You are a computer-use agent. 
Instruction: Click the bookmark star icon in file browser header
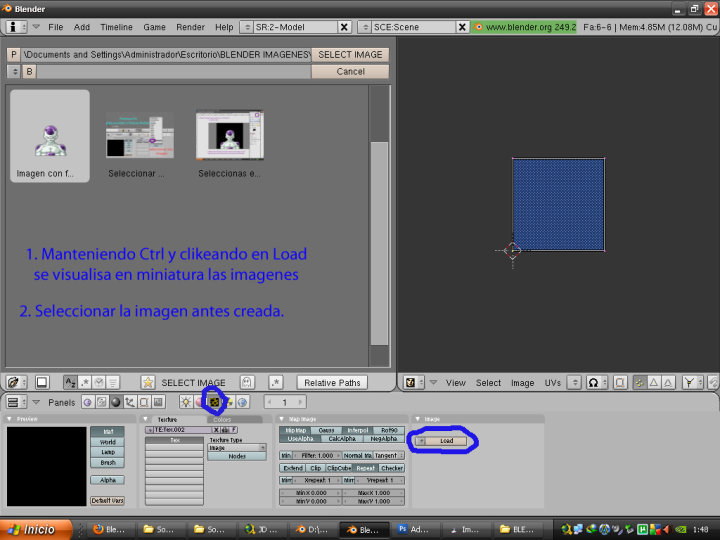(x=147, y=382)
